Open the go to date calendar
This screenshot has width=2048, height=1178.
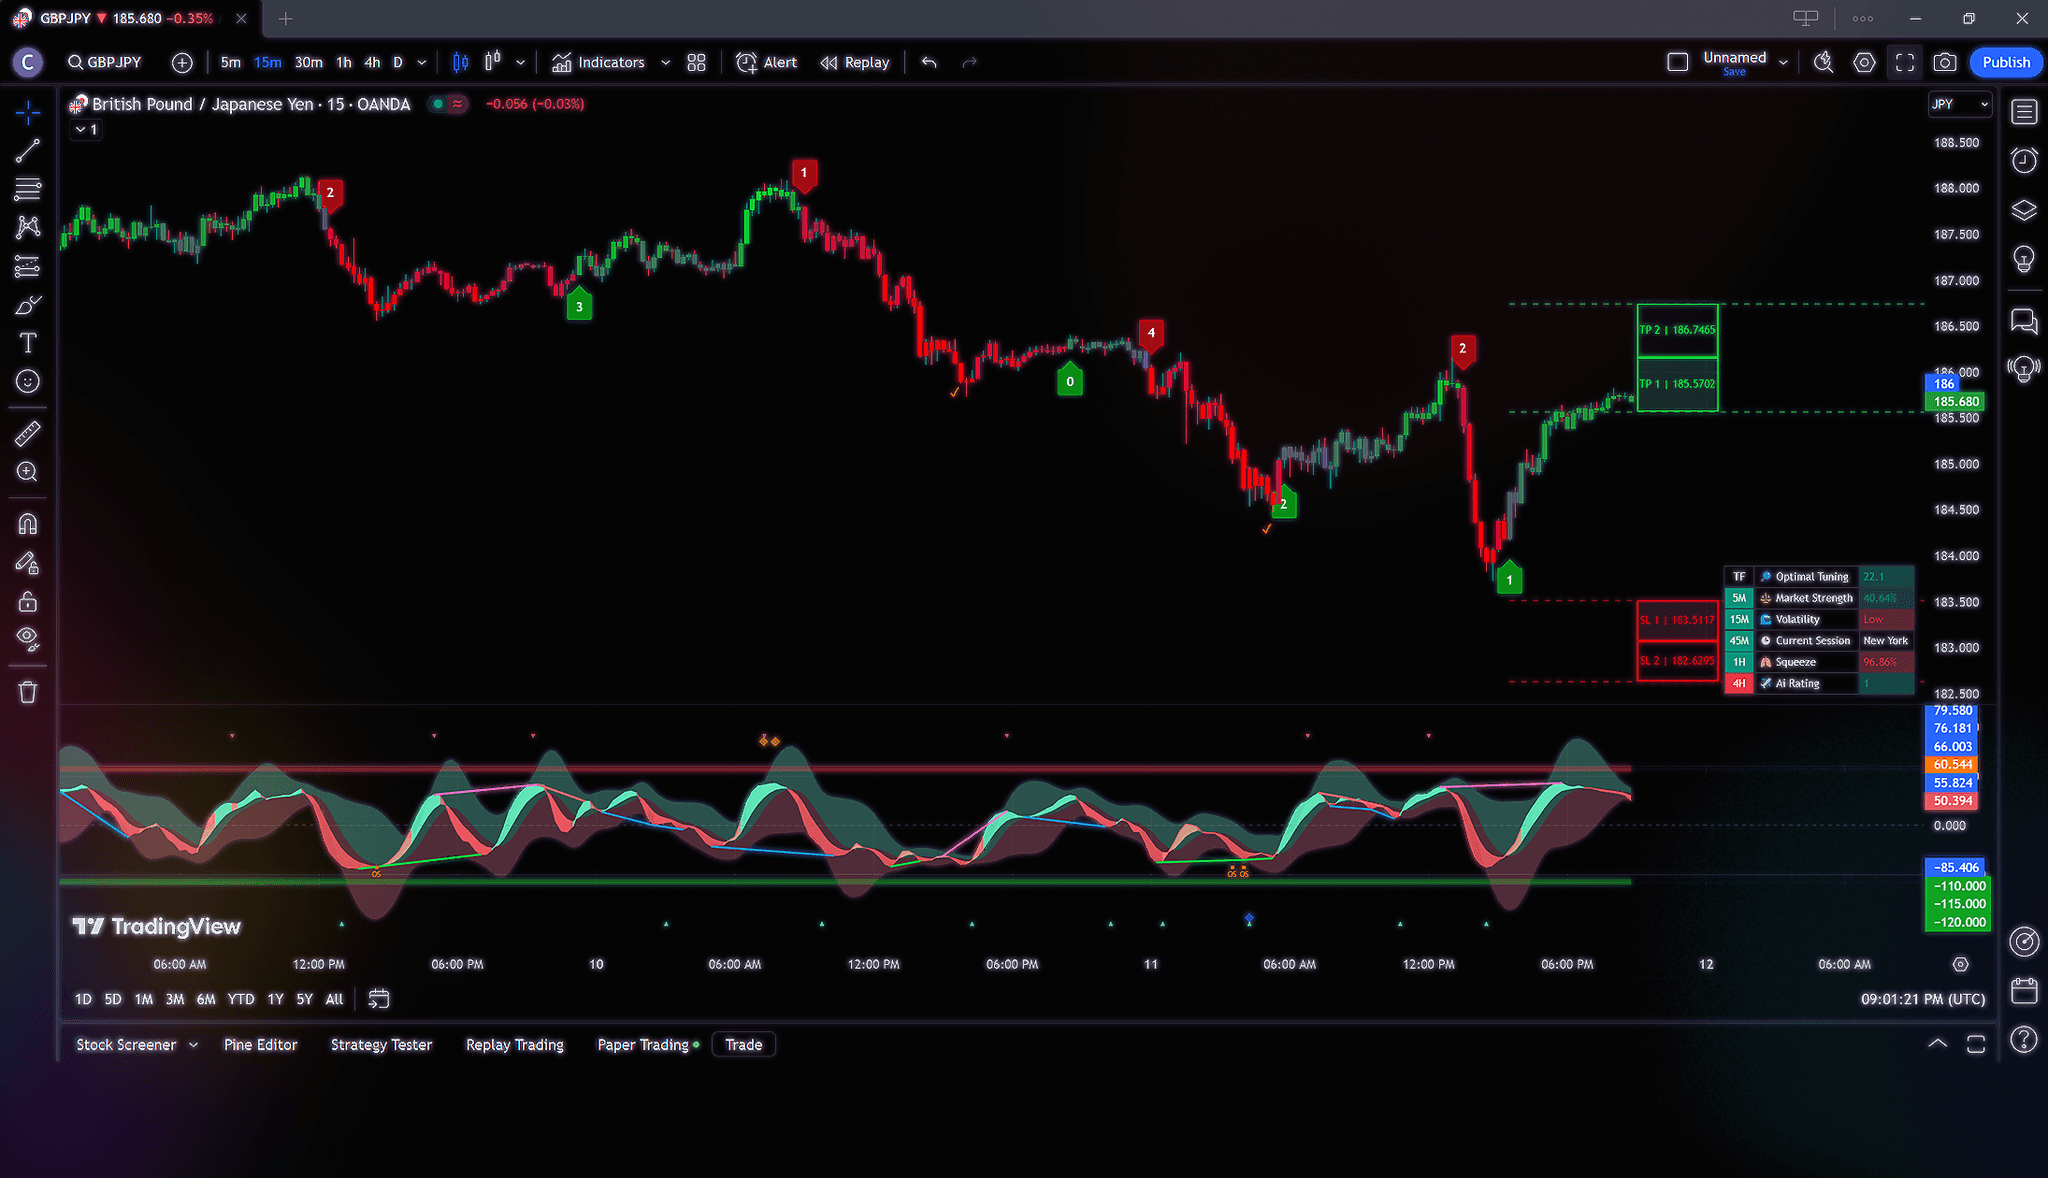coord(379,999)
